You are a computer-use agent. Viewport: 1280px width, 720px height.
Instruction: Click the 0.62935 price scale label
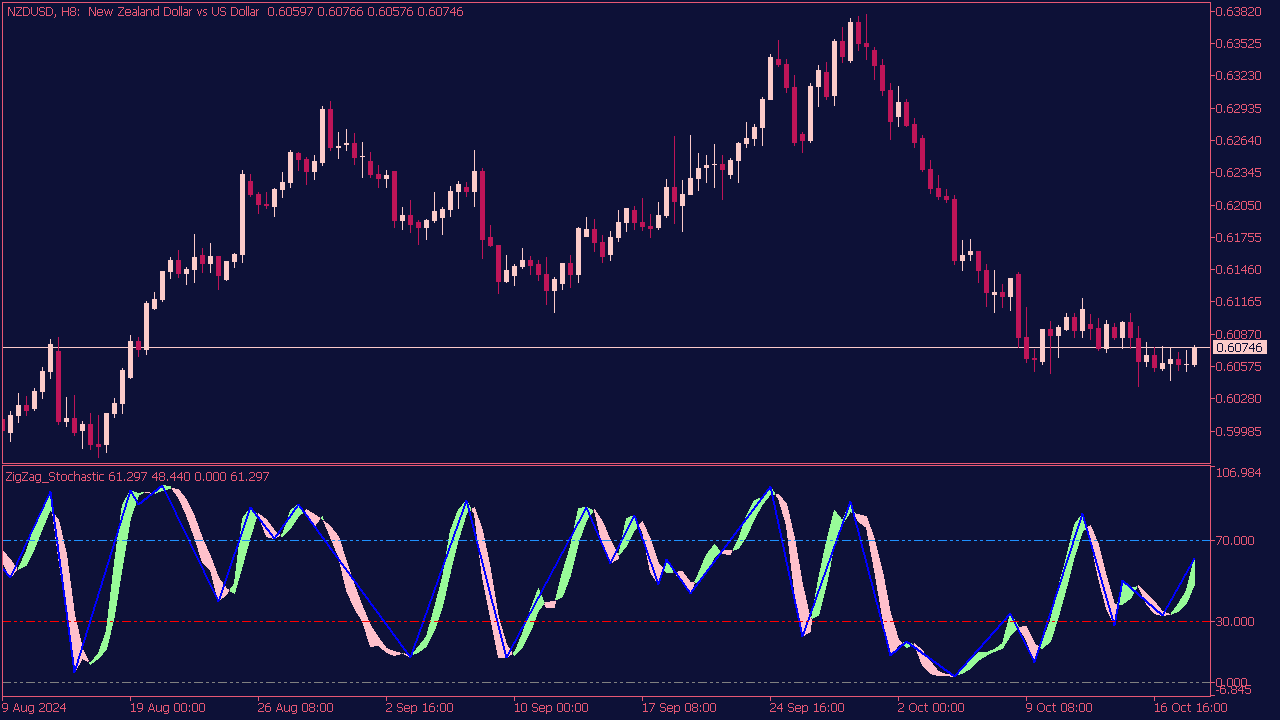tap(1238, 108)
